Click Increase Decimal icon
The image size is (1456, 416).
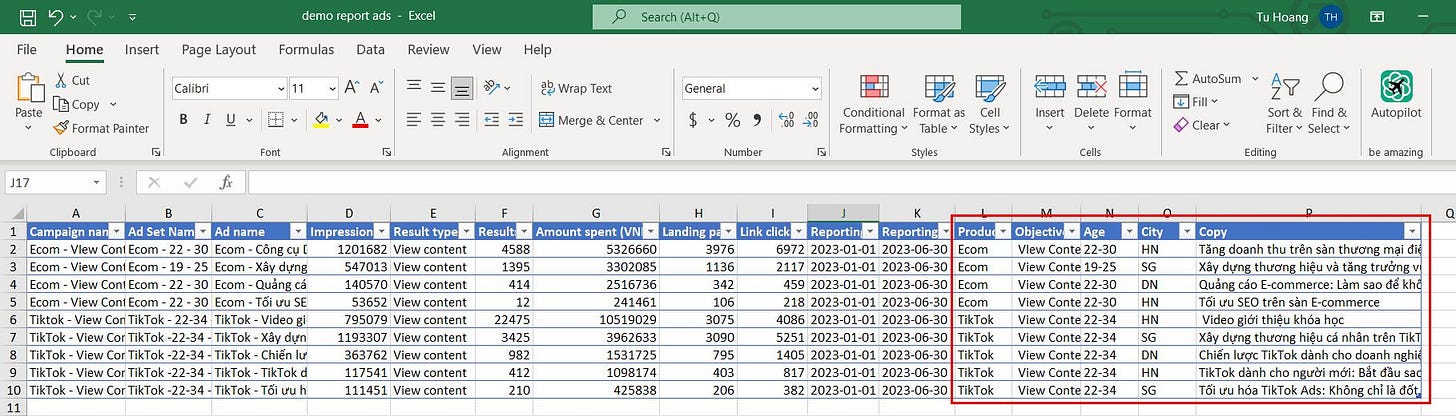tap(785, 120)
